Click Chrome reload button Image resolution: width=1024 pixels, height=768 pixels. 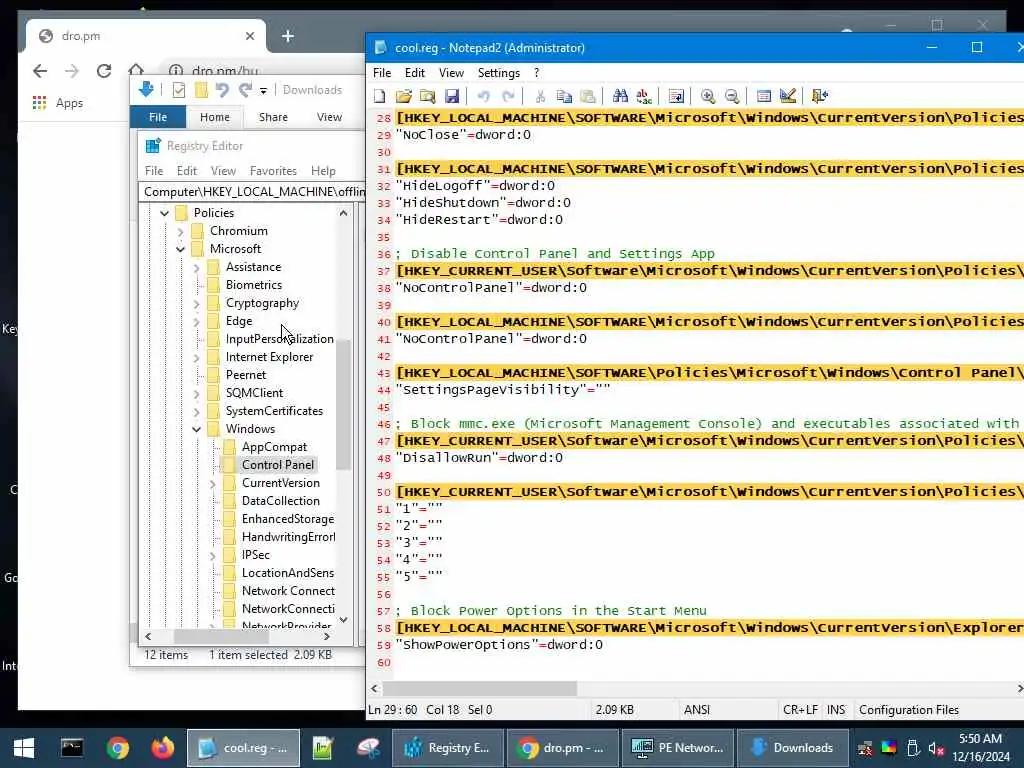[104, 71]
